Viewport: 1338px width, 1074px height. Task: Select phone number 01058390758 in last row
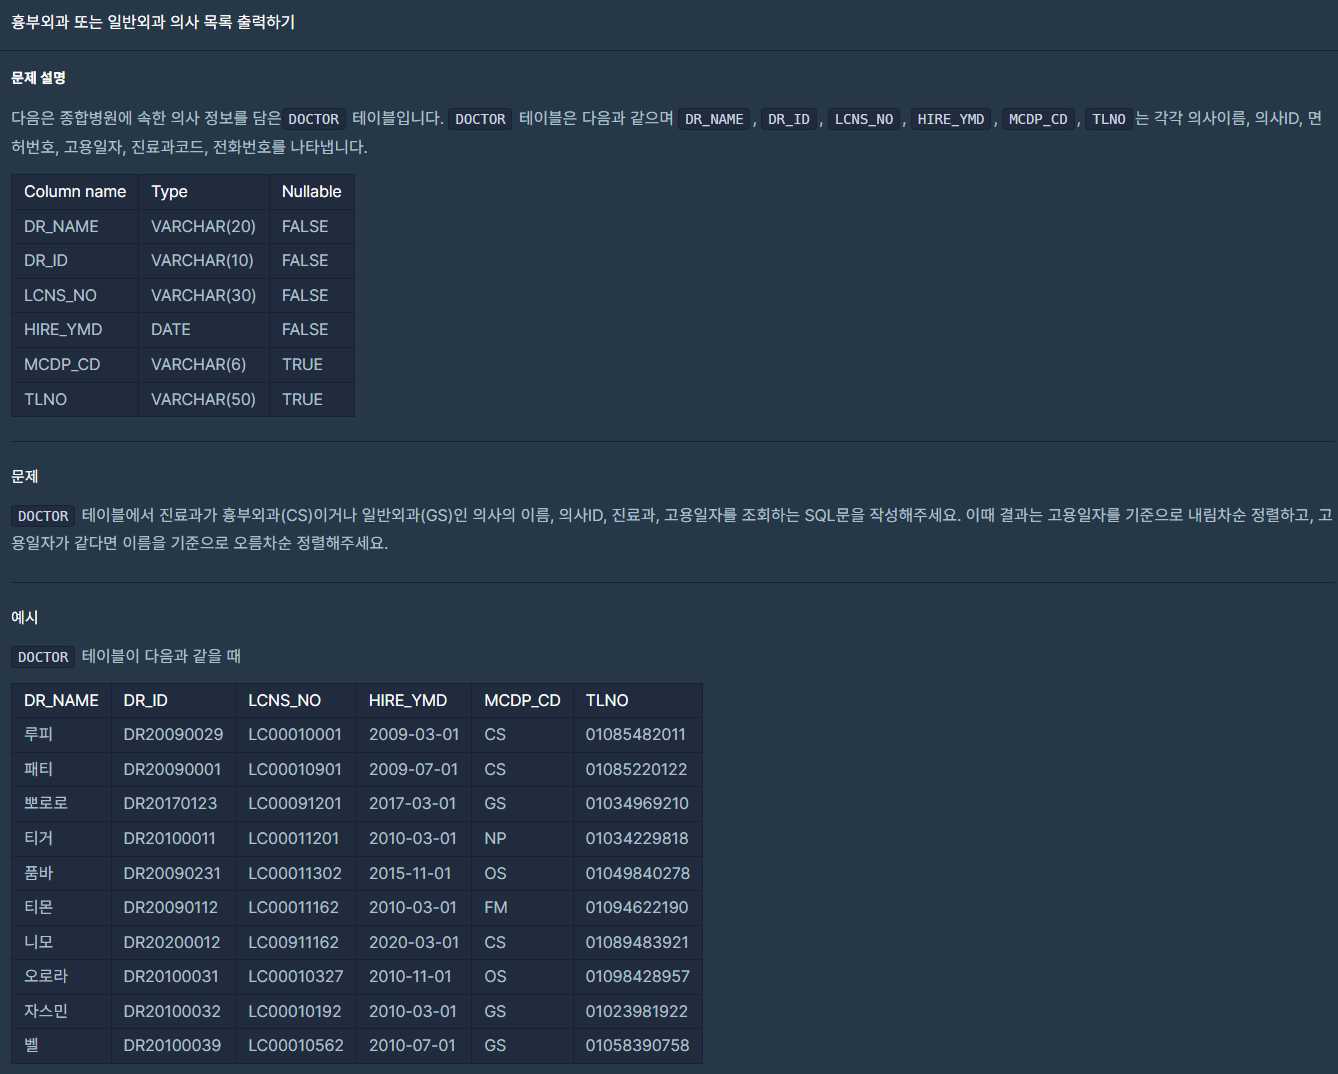click(x=637, y=1045)
